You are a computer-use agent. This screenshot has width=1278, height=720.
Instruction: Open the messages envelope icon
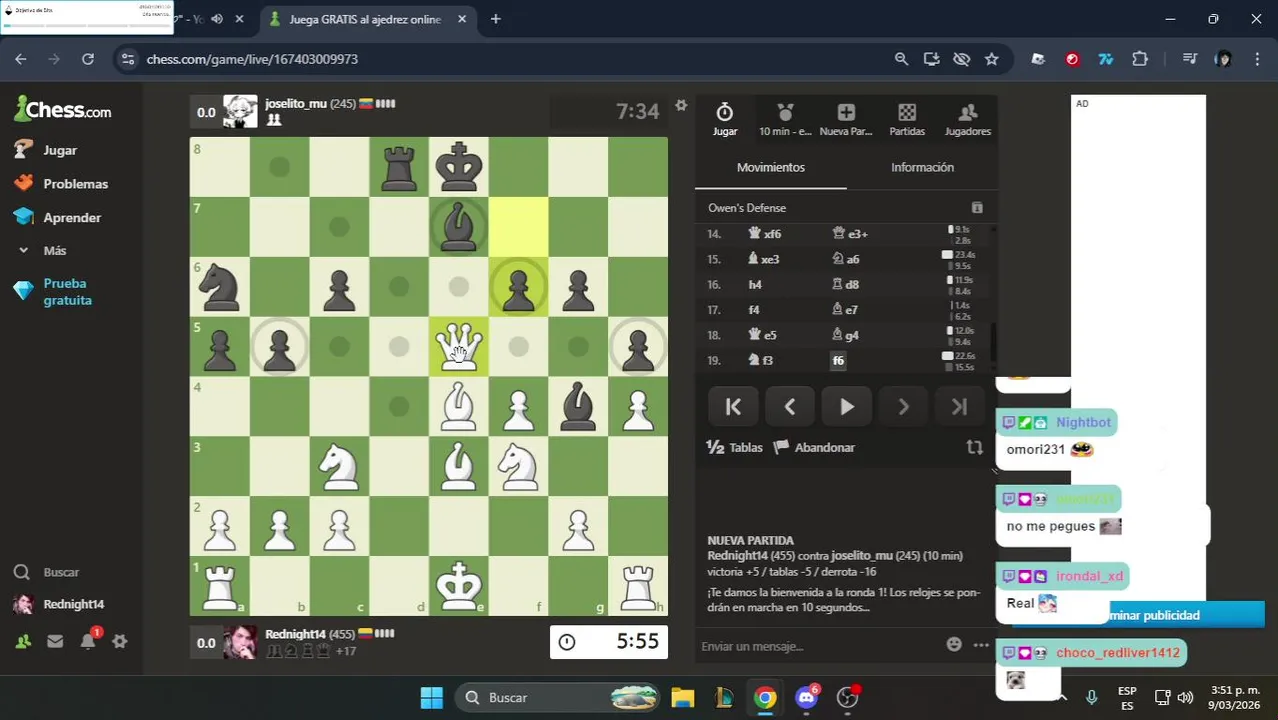[55, 642]
